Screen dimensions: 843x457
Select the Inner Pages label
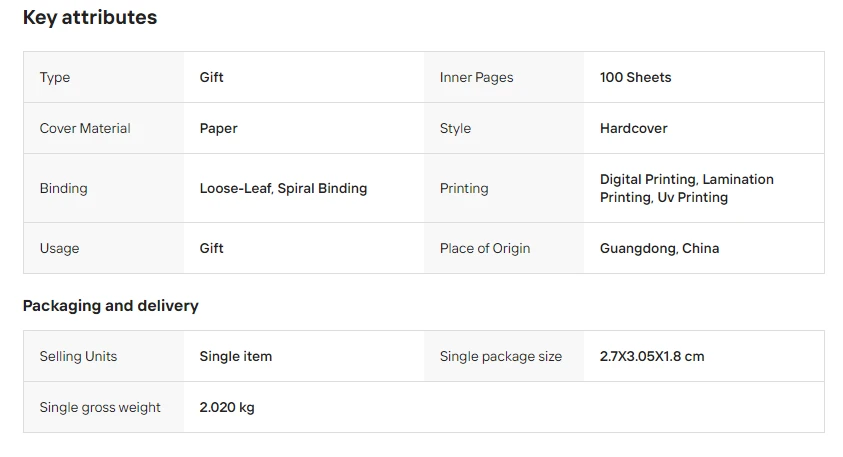coord(476,77)
